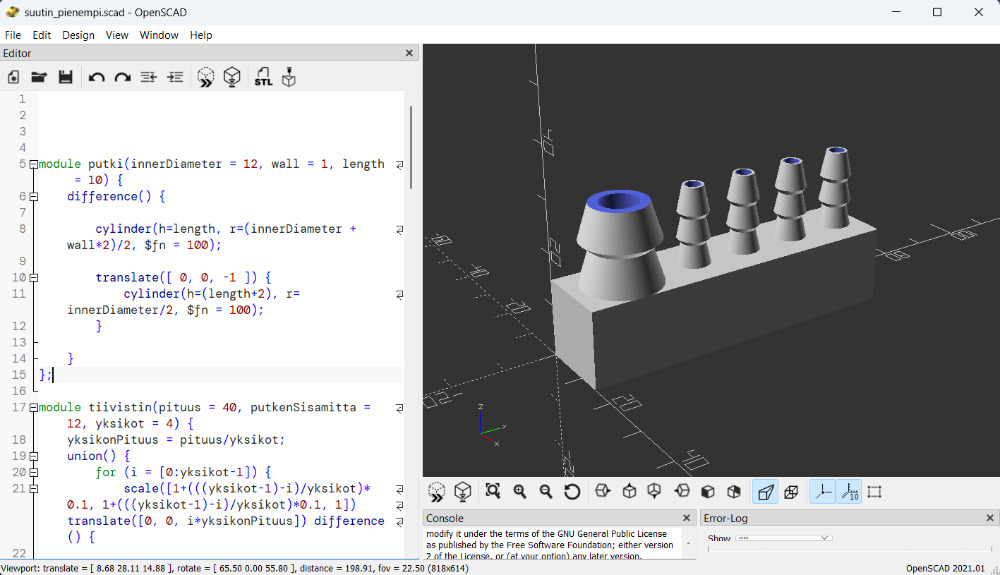Unindent the selected code lines
1000x575 pixels.
tap(149, 77)
